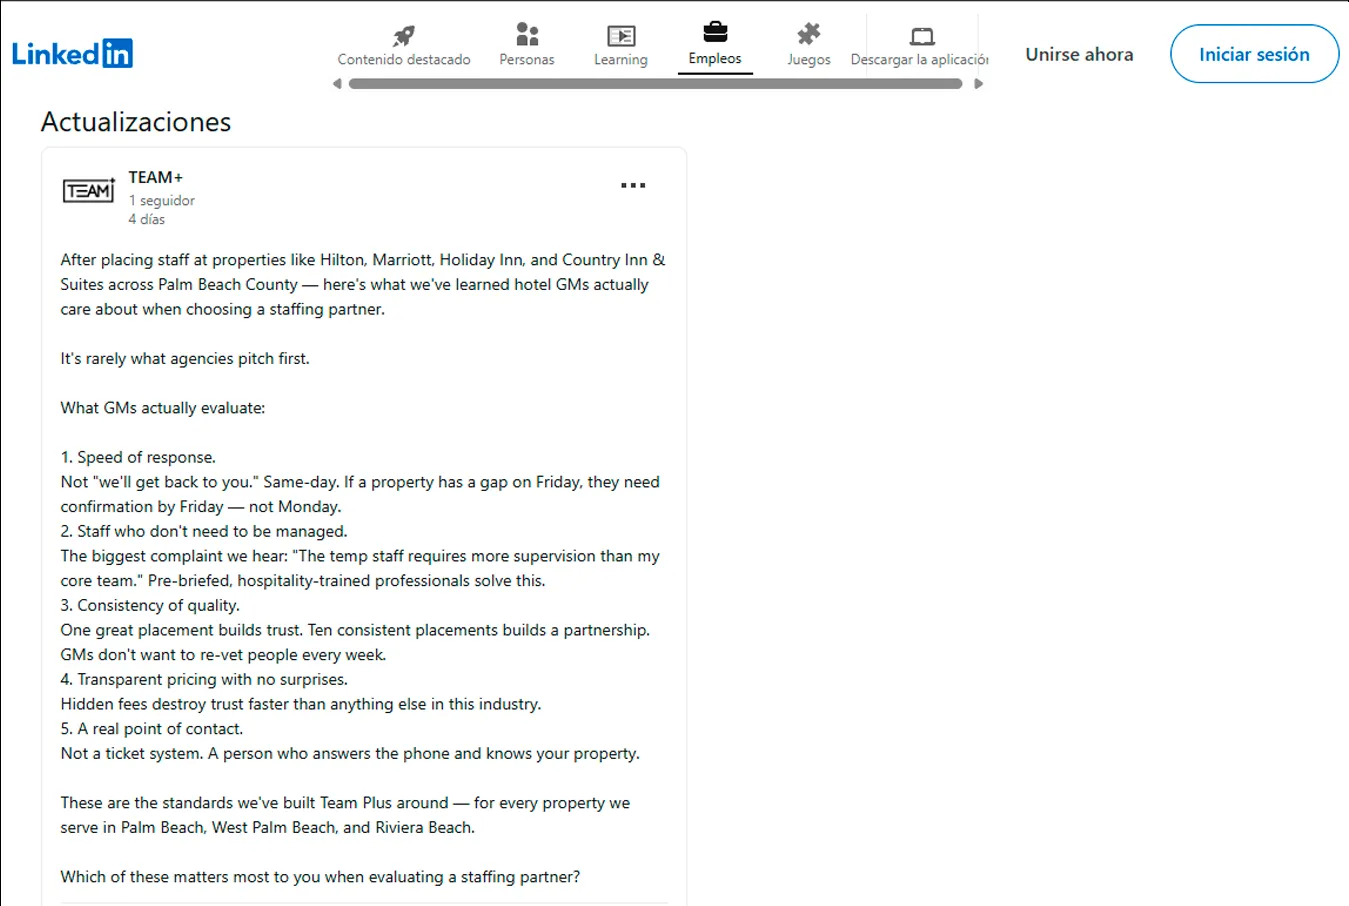Select the Personas people icon
1349x906 pixels.
coord(527,35)
